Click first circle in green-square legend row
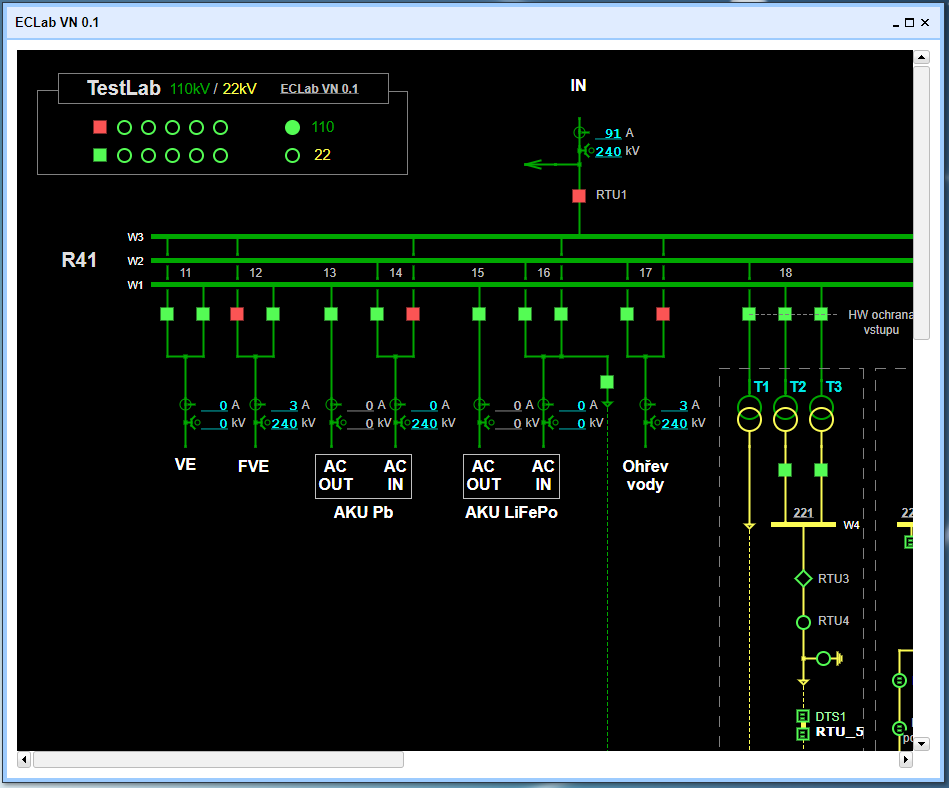The image size is (949, 788). (x=124, y=156)
